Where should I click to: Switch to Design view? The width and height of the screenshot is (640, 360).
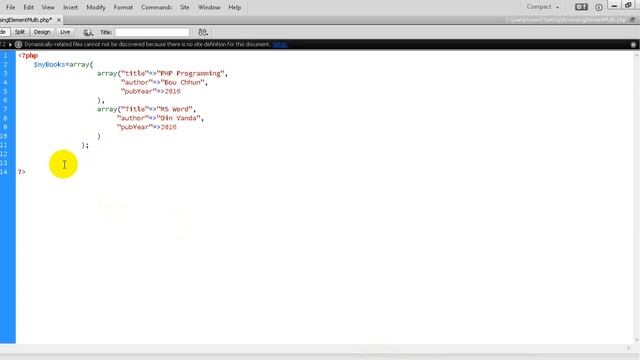click(x=42, y=32)
